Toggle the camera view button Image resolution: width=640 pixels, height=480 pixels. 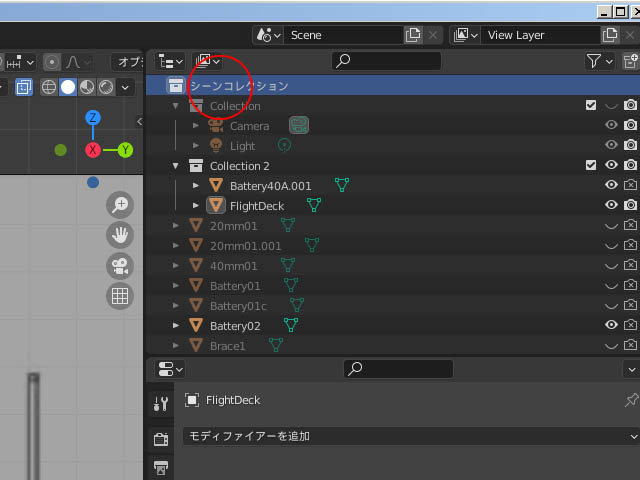(x=120, y=266)
